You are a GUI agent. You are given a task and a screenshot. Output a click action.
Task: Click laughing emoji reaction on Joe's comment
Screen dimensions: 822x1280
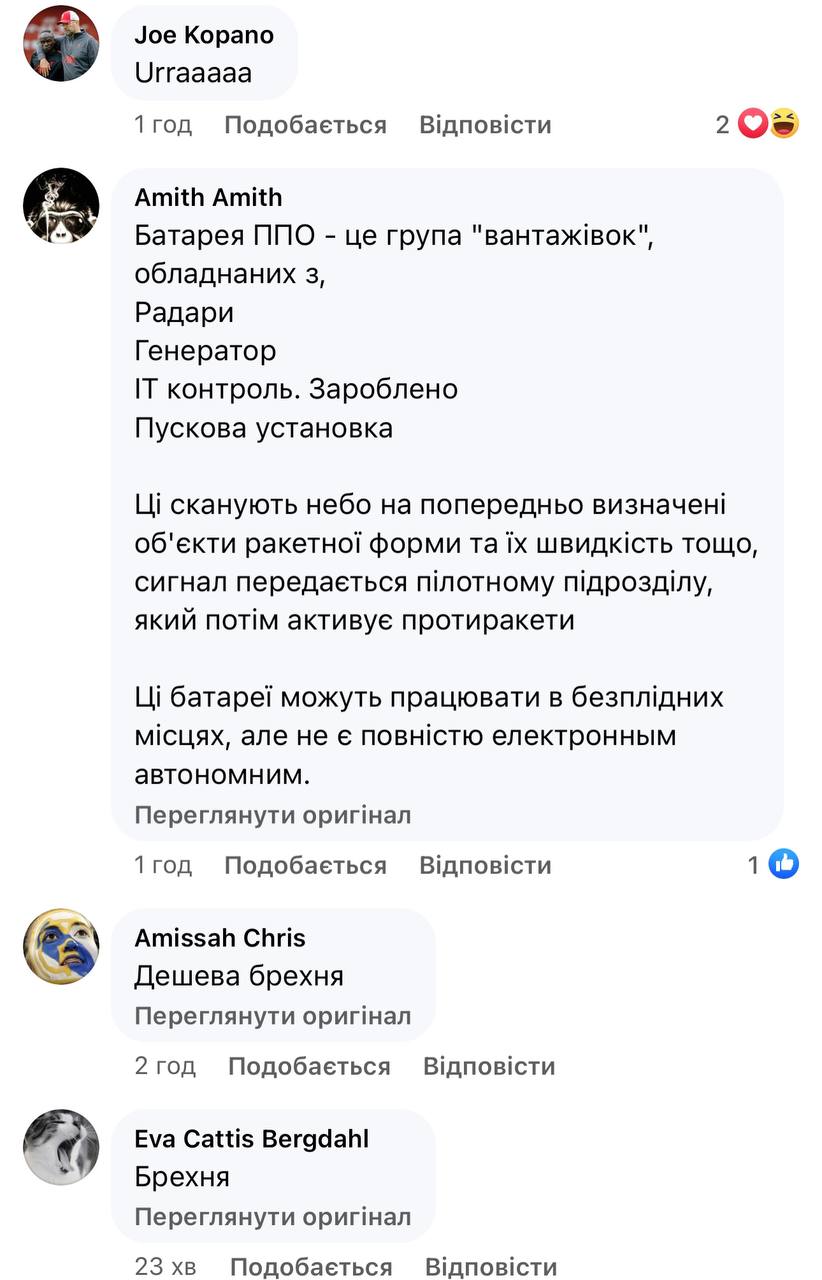[x=785, y=124]
